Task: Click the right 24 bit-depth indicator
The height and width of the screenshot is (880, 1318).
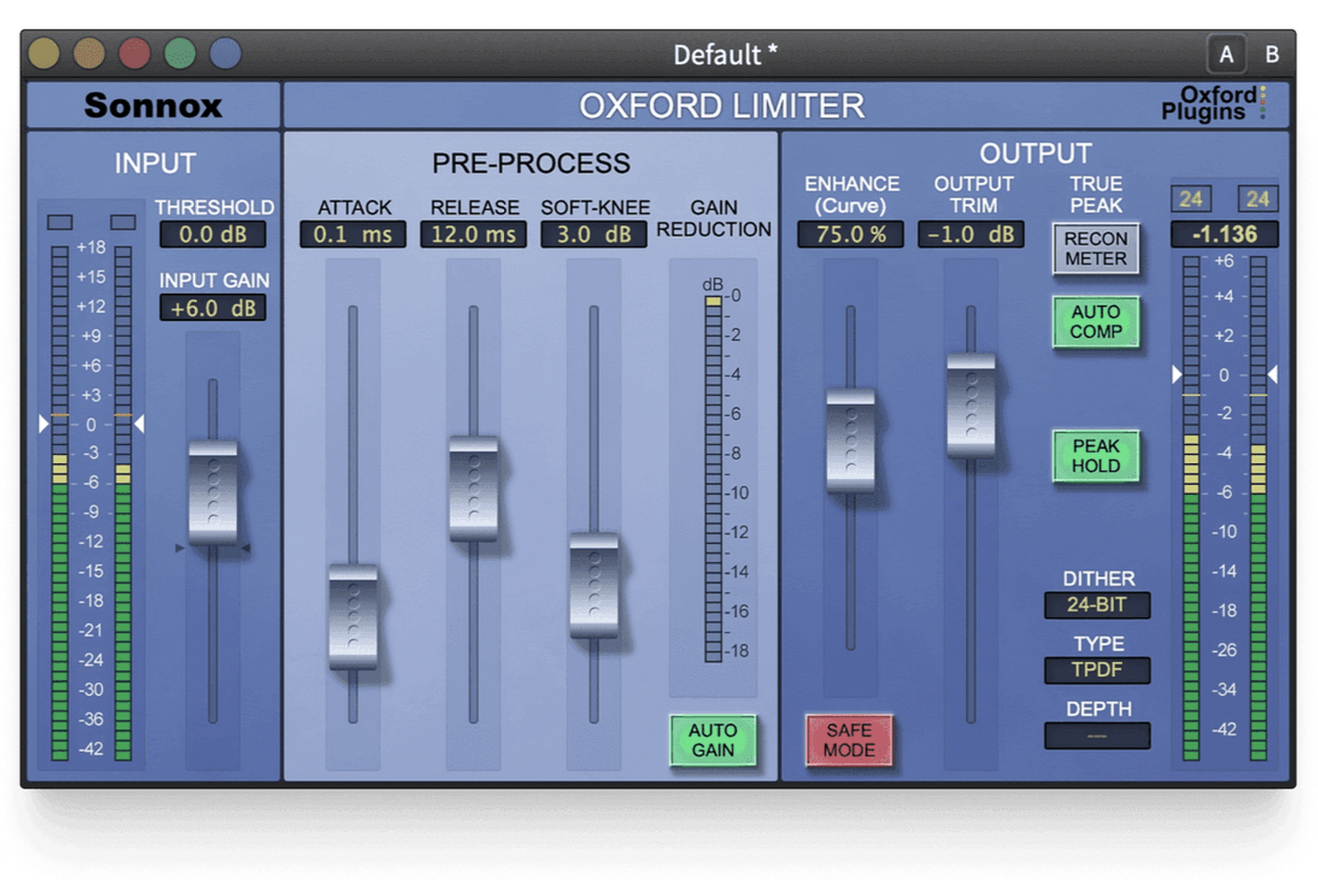Action: click(1260, 197)
